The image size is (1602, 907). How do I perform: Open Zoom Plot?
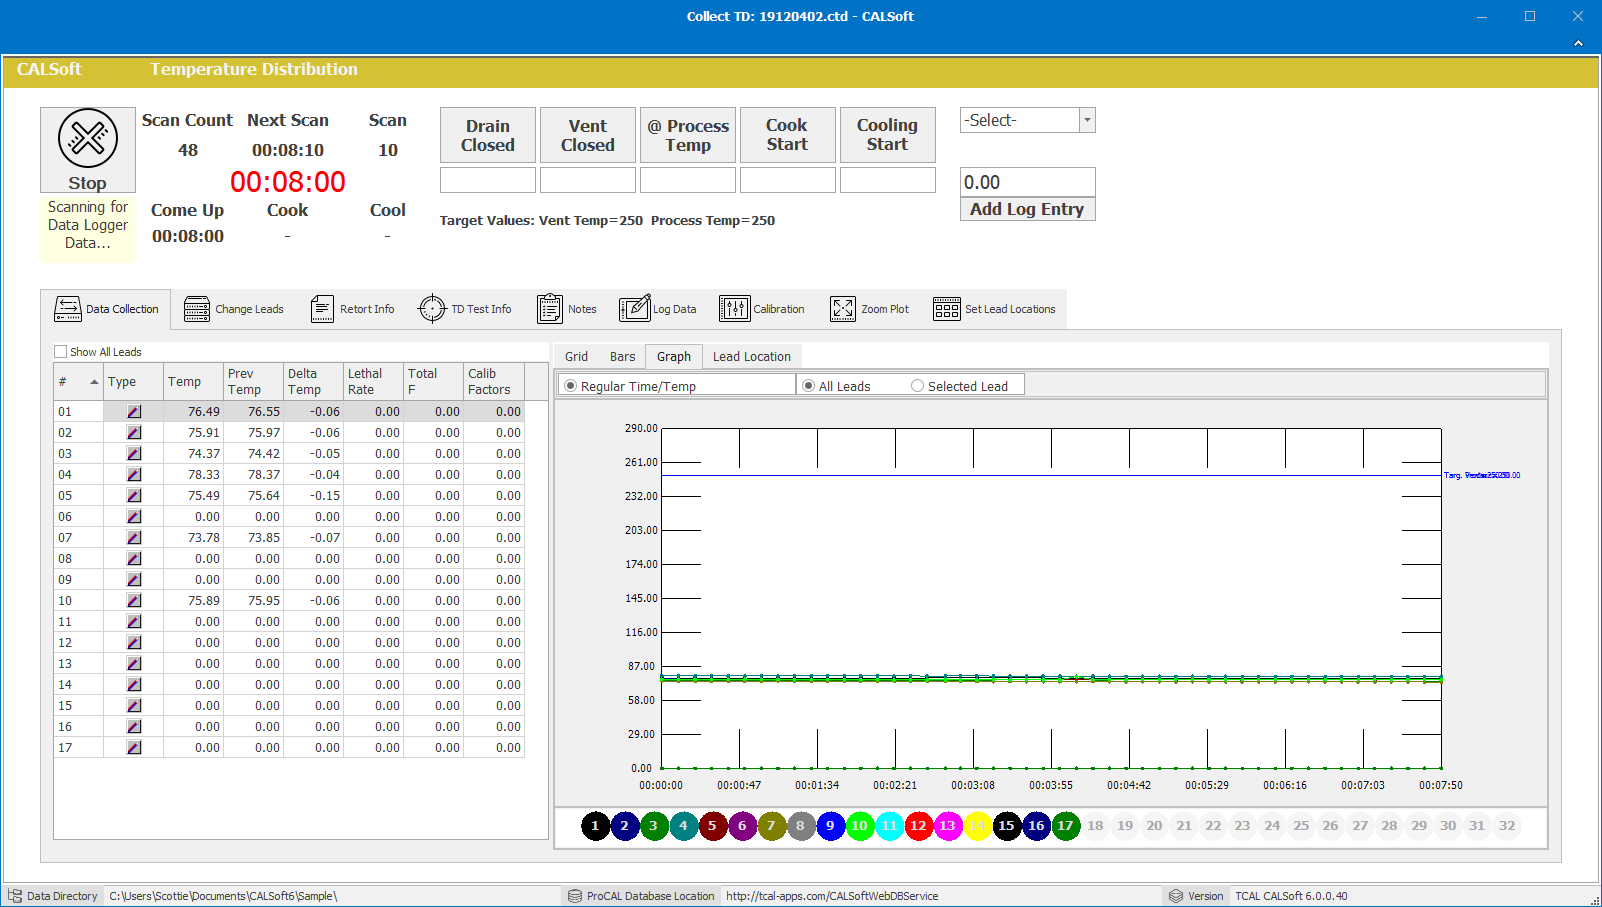coord(869,309)
